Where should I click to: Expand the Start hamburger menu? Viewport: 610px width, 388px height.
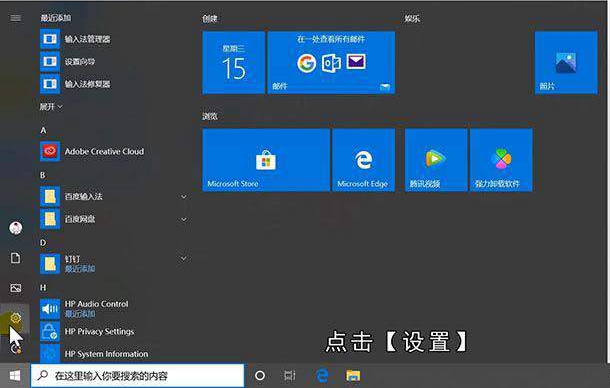coord(16,18)
